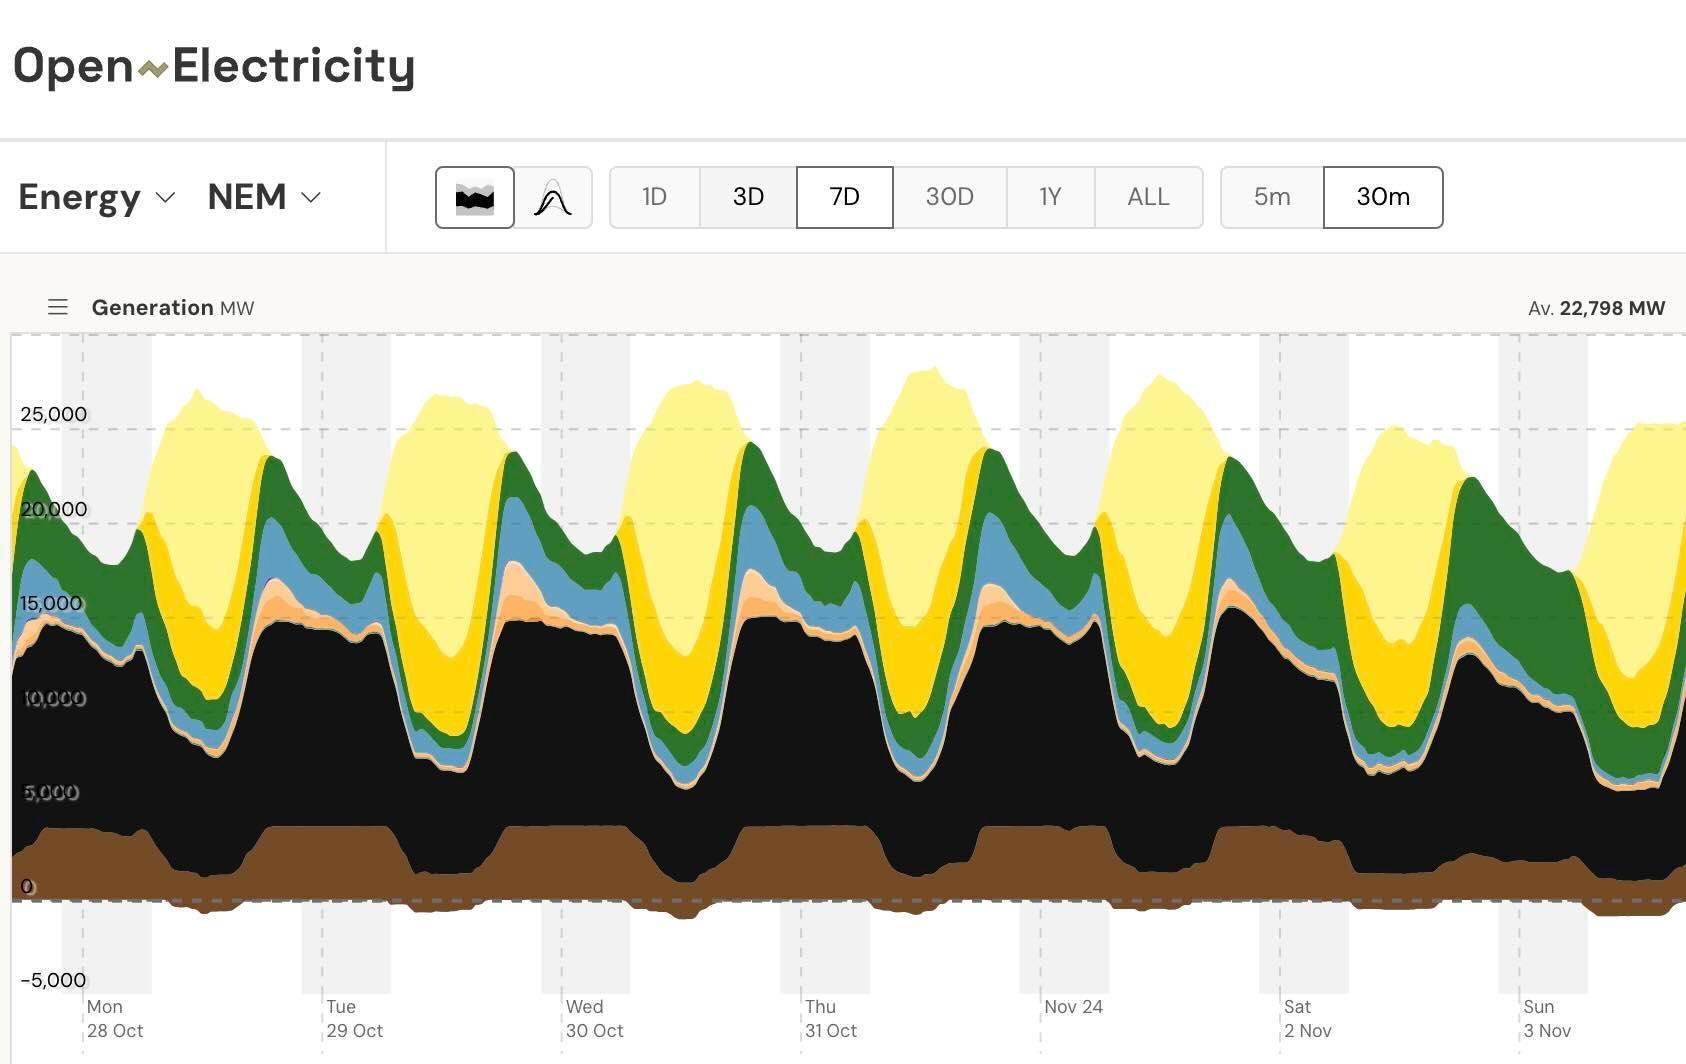
Task: Click the Nov 24 axis label
Action: coord(1074,1007)
